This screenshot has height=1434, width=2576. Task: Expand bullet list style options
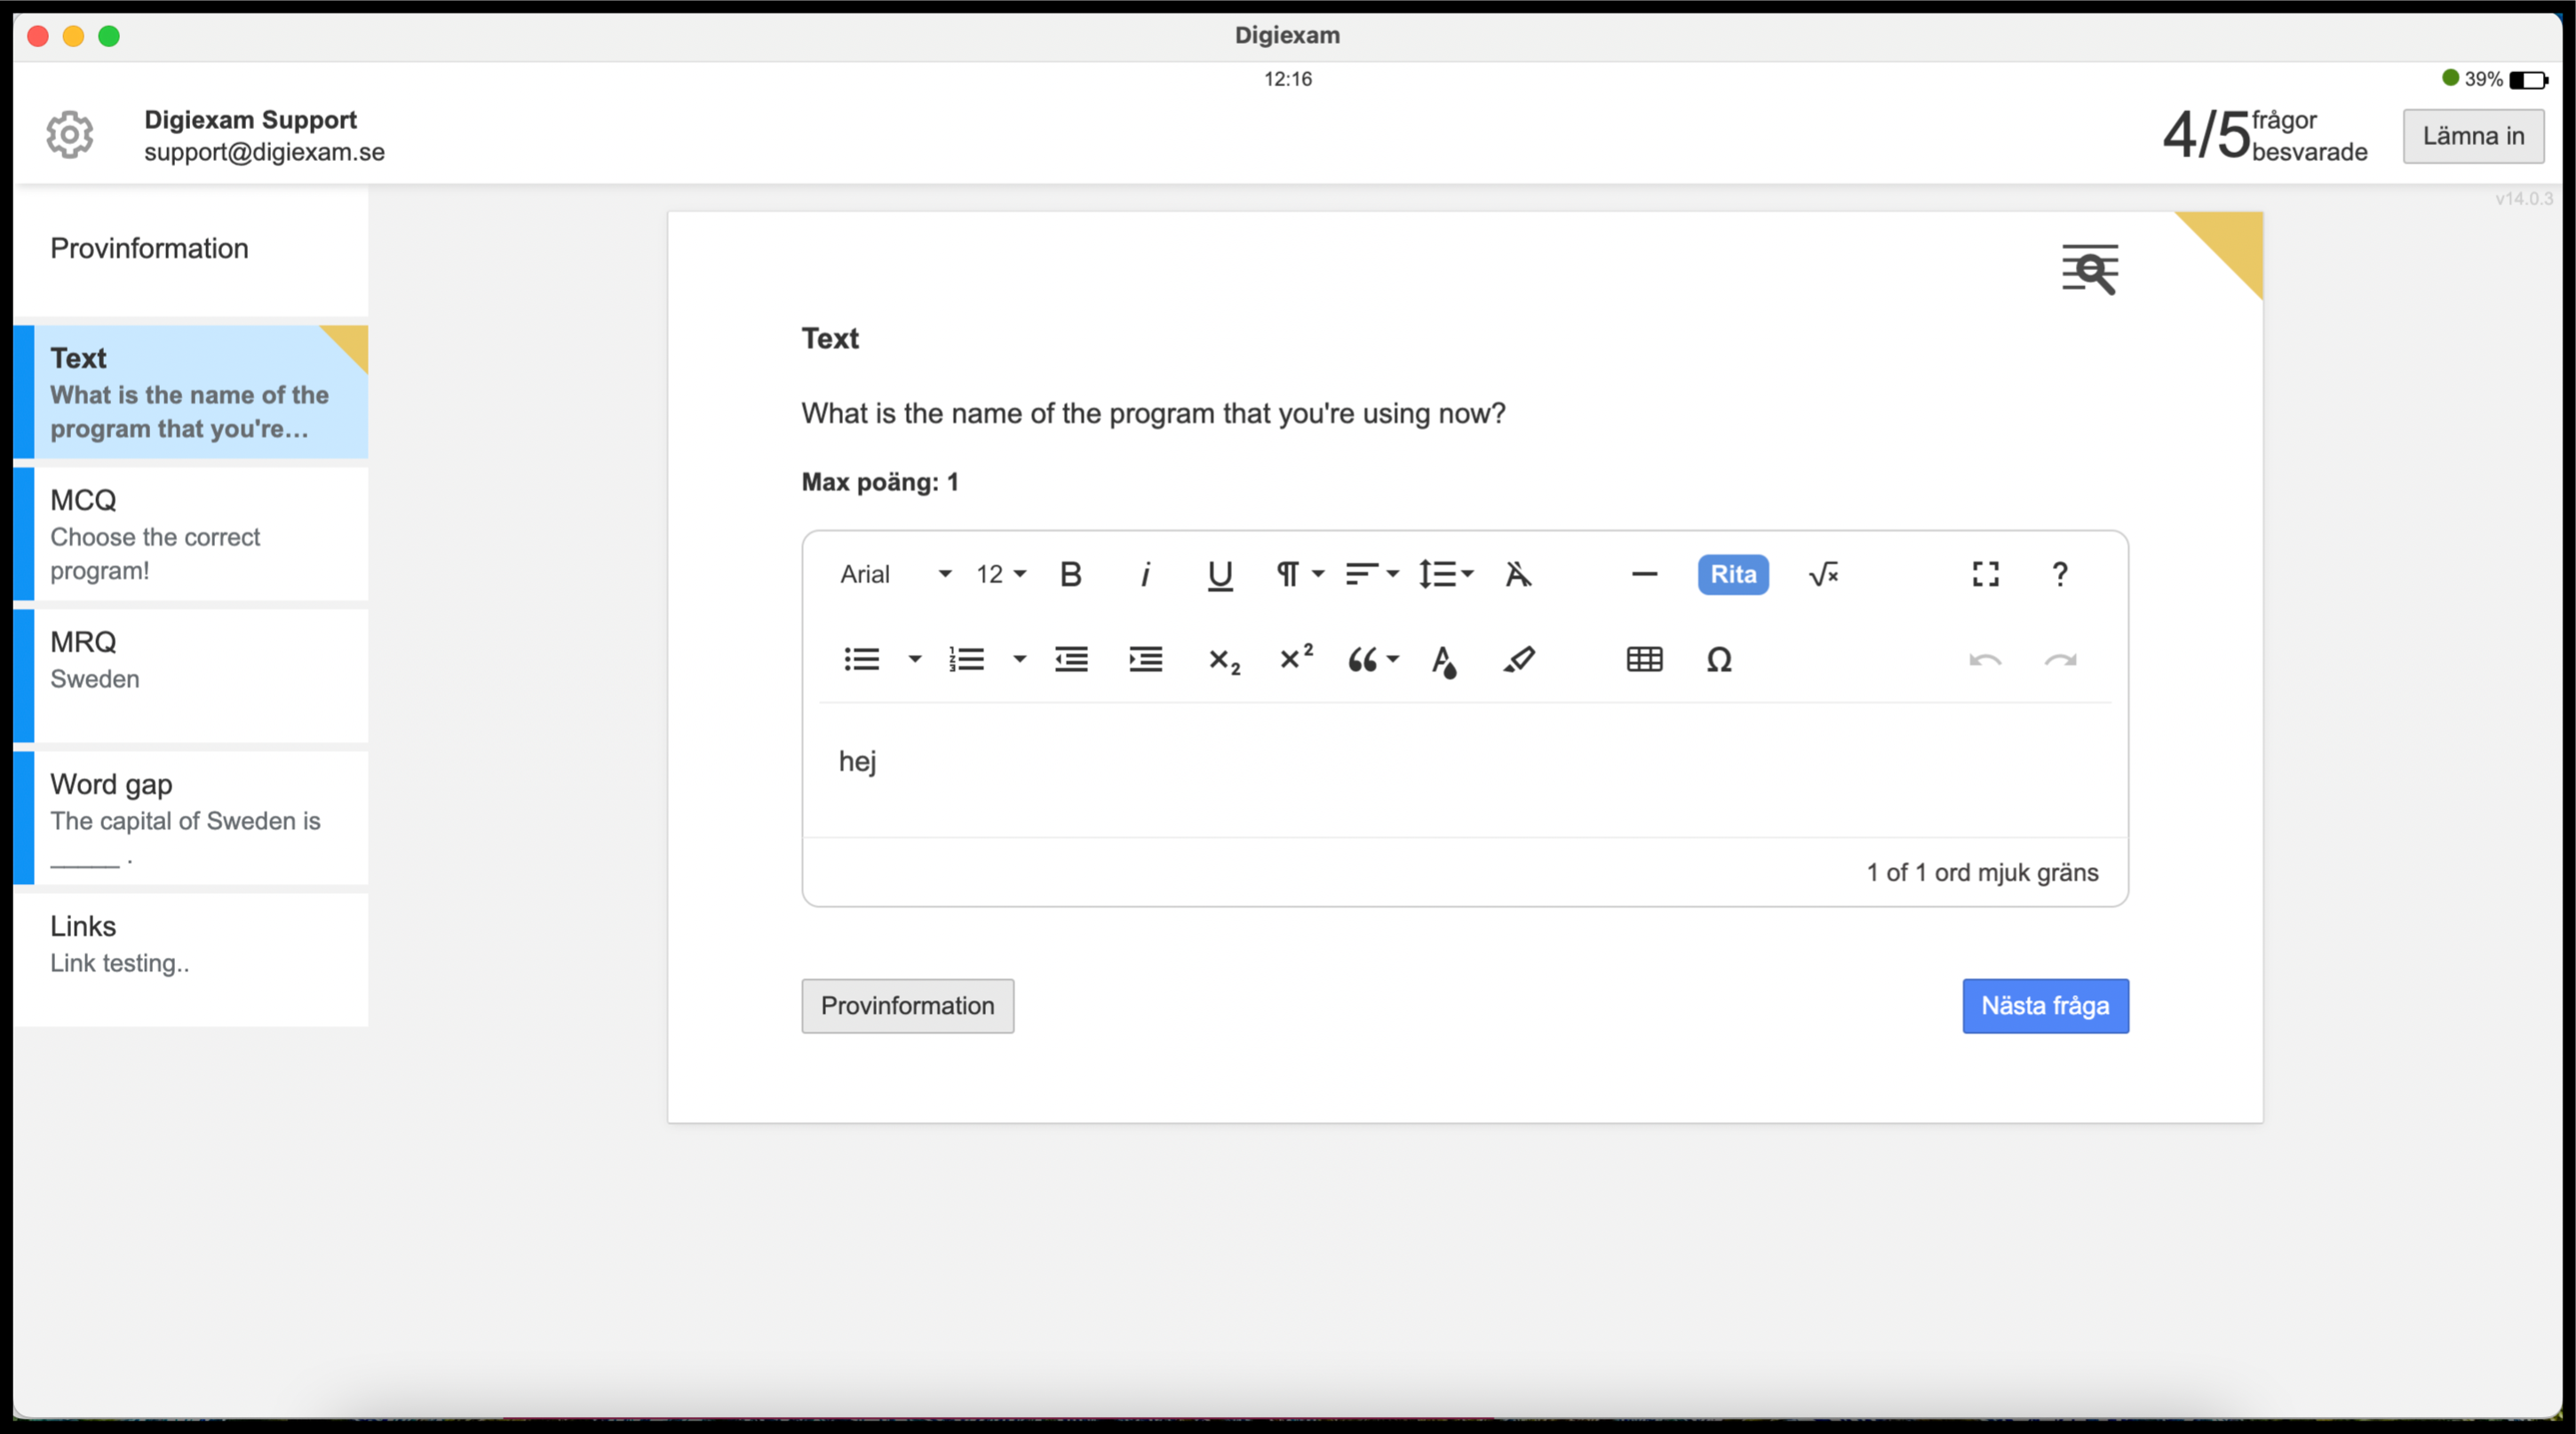[914, 659]
